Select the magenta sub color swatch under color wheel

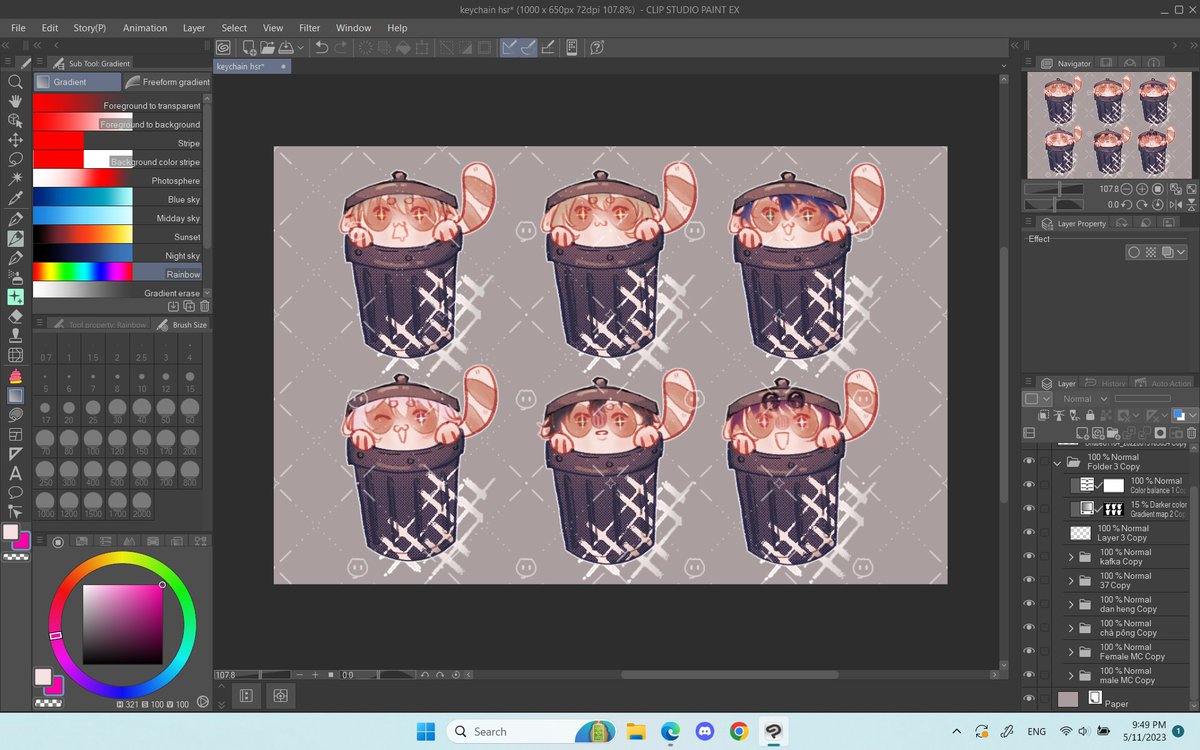tap(54, 685)
